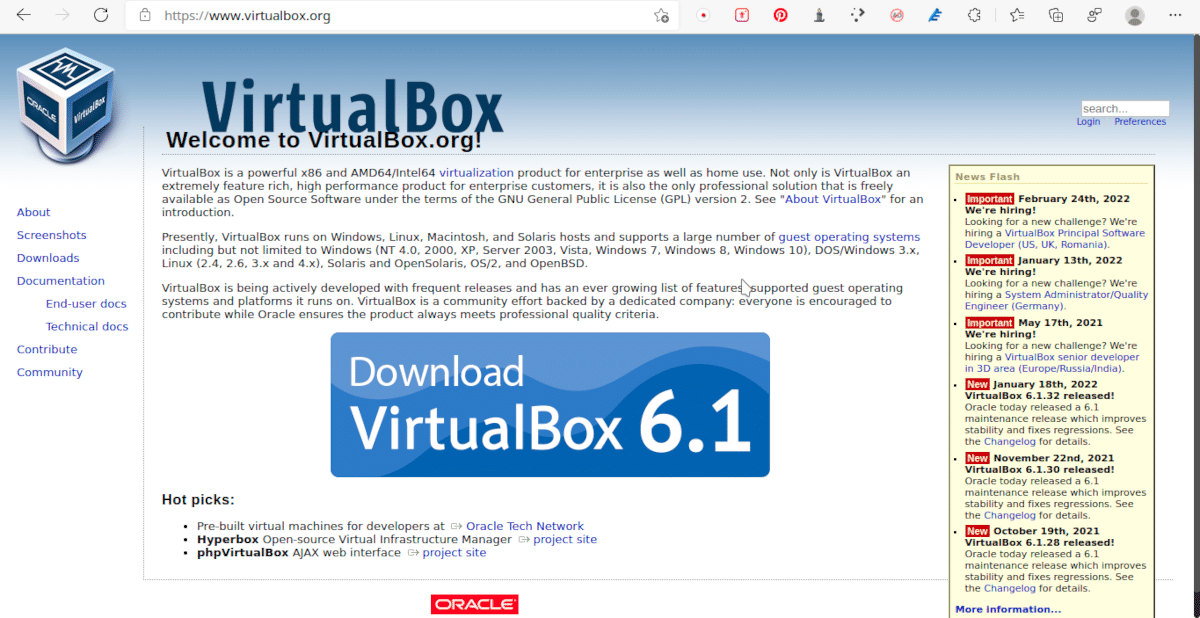Open the user profile avatar

1134,15
